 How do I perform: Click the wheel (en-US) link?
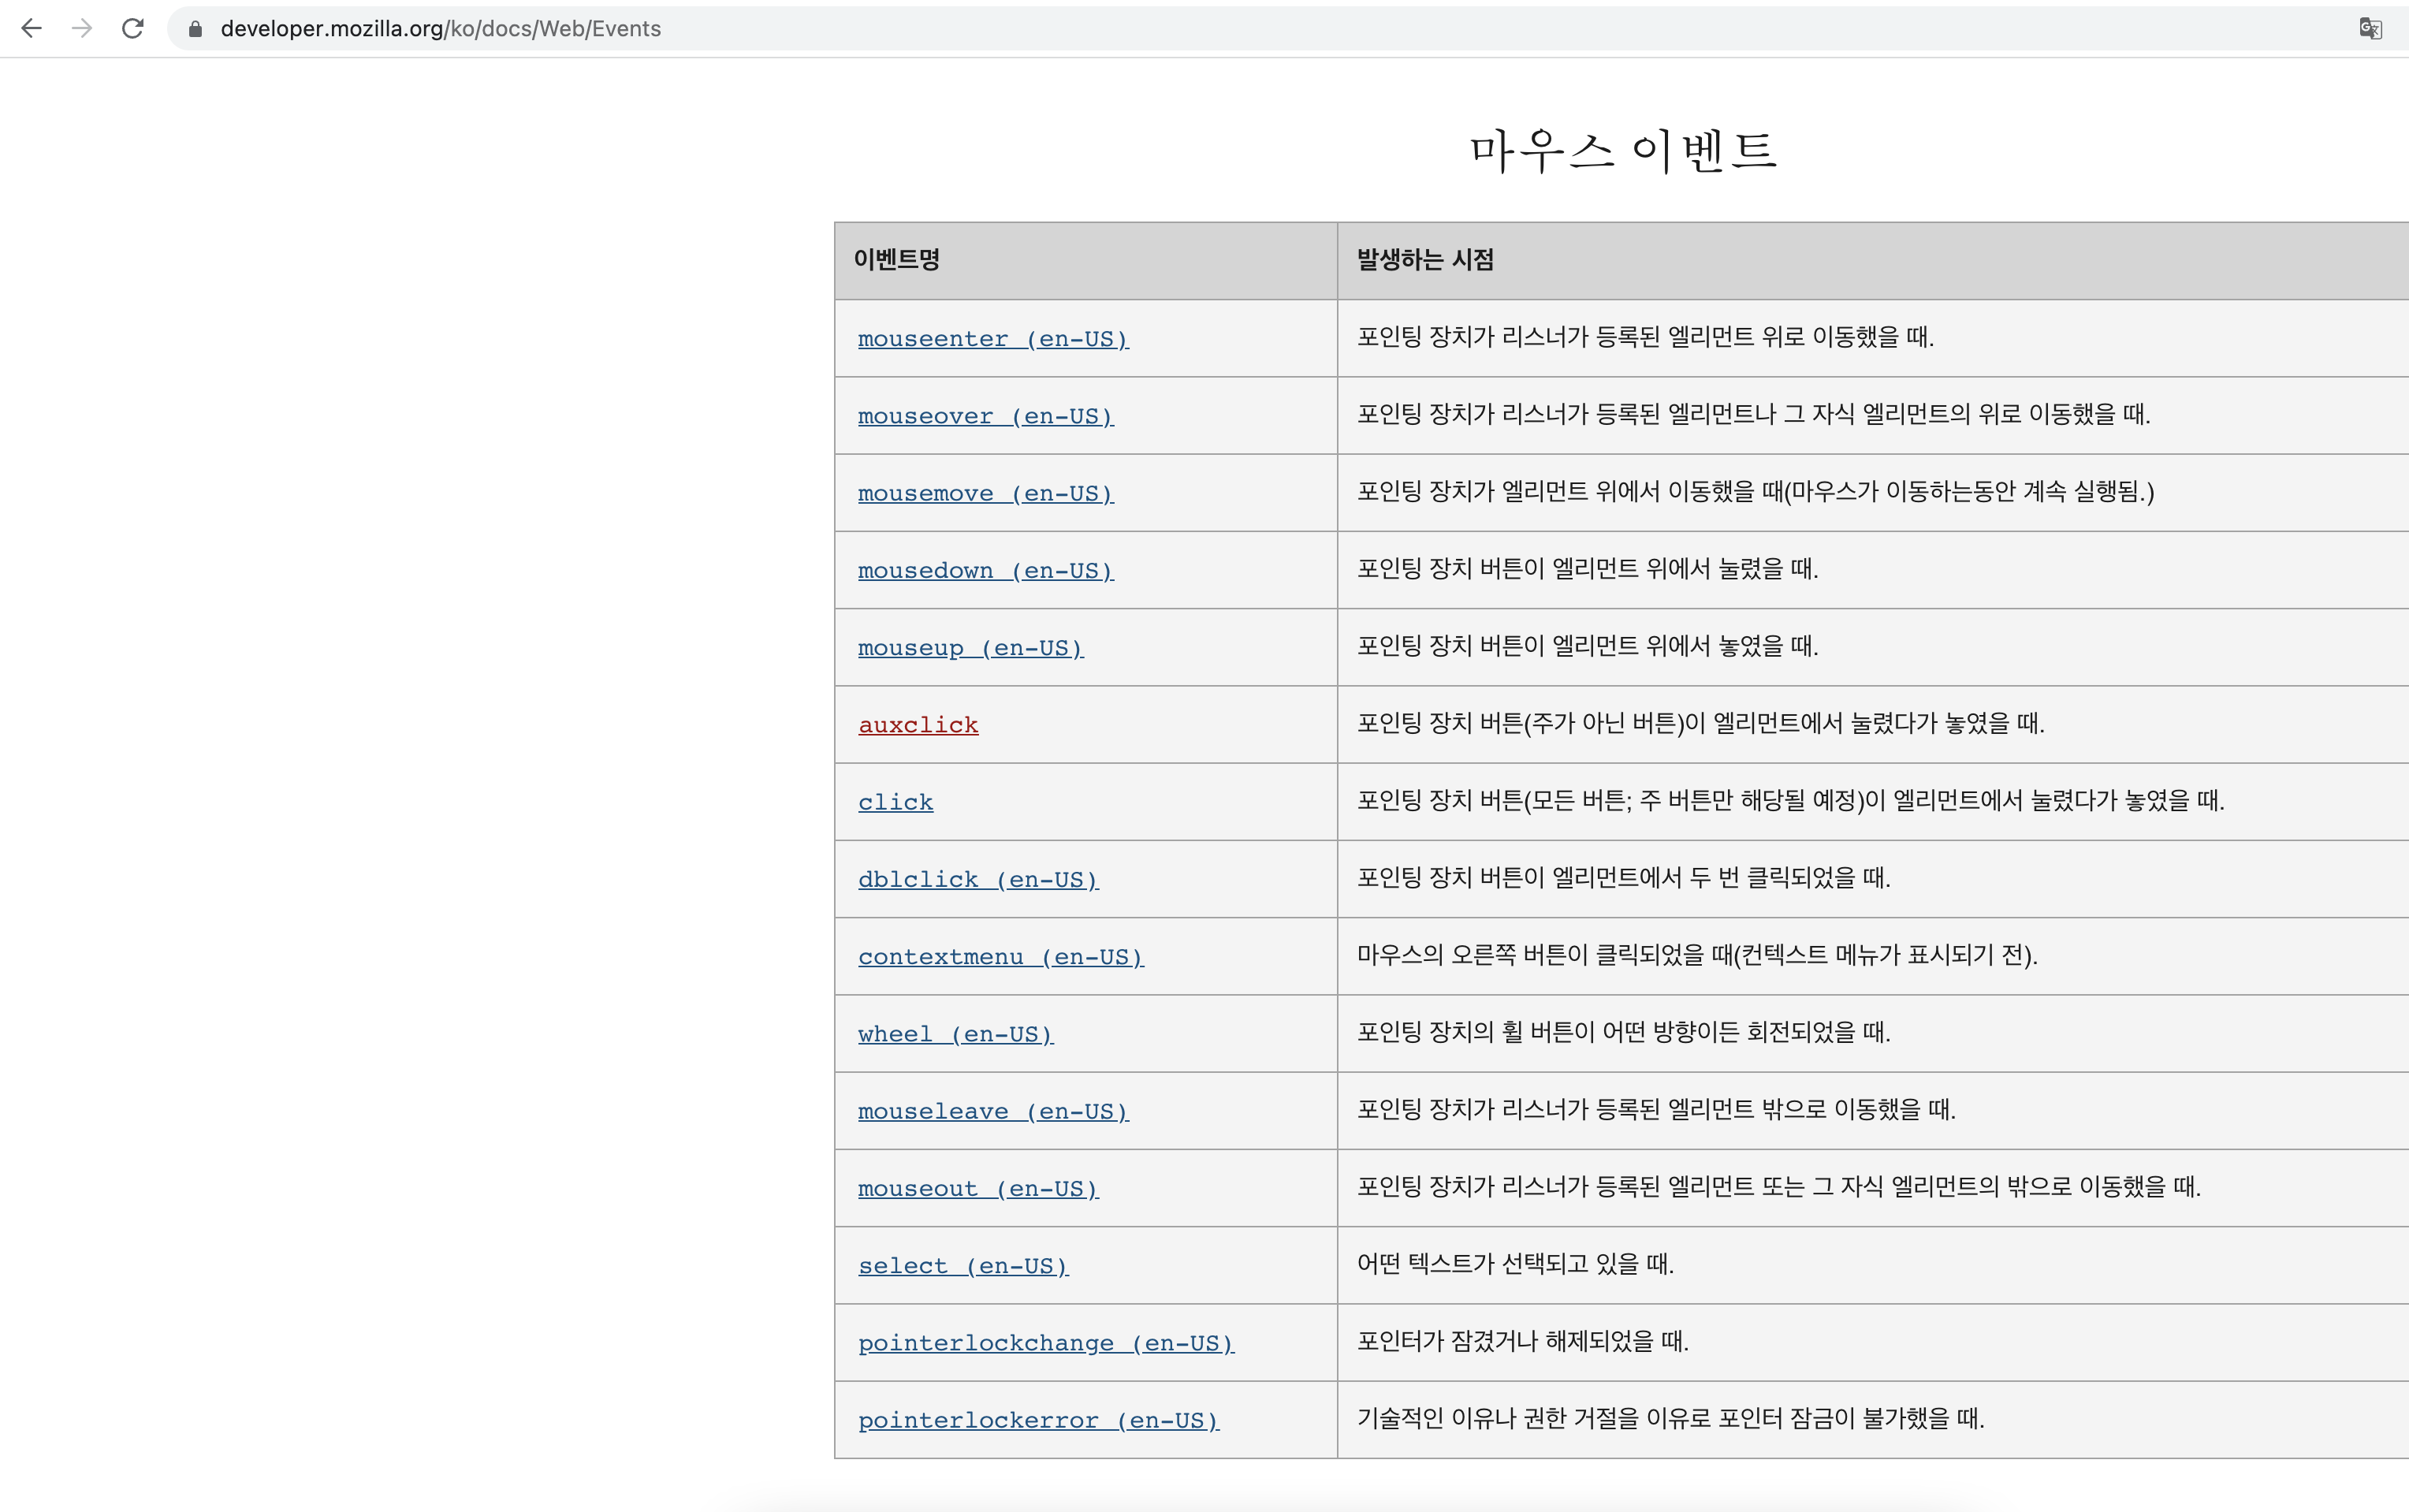955,1034
